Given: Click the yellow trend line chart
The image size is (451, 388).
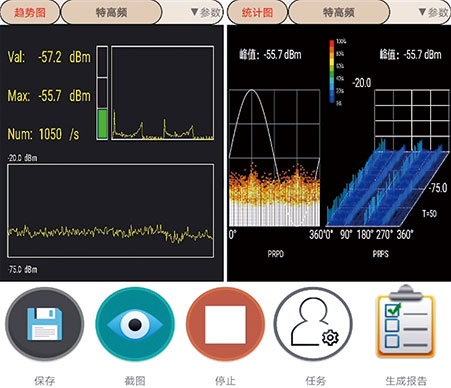Looking at the screenshot, I should (x=110, y=211).
